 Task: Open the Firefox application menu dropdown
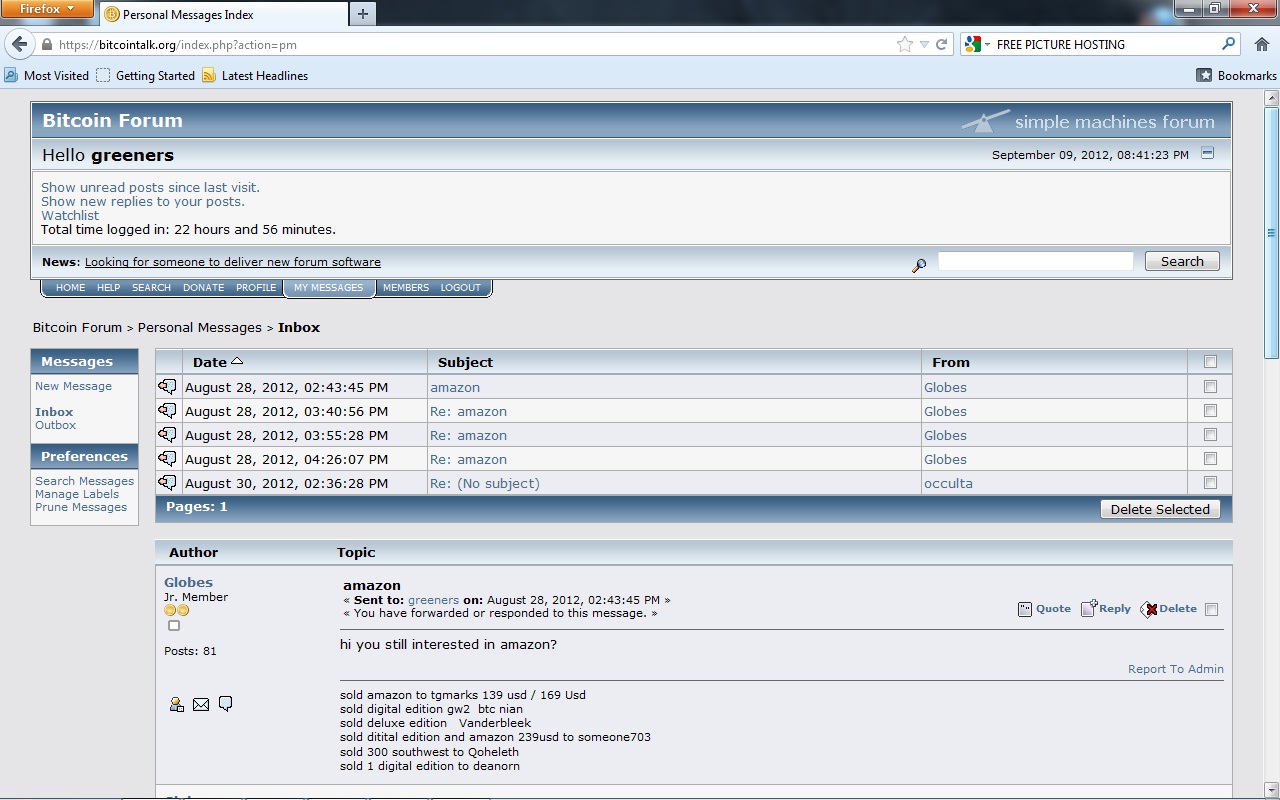tap(46, 9)
